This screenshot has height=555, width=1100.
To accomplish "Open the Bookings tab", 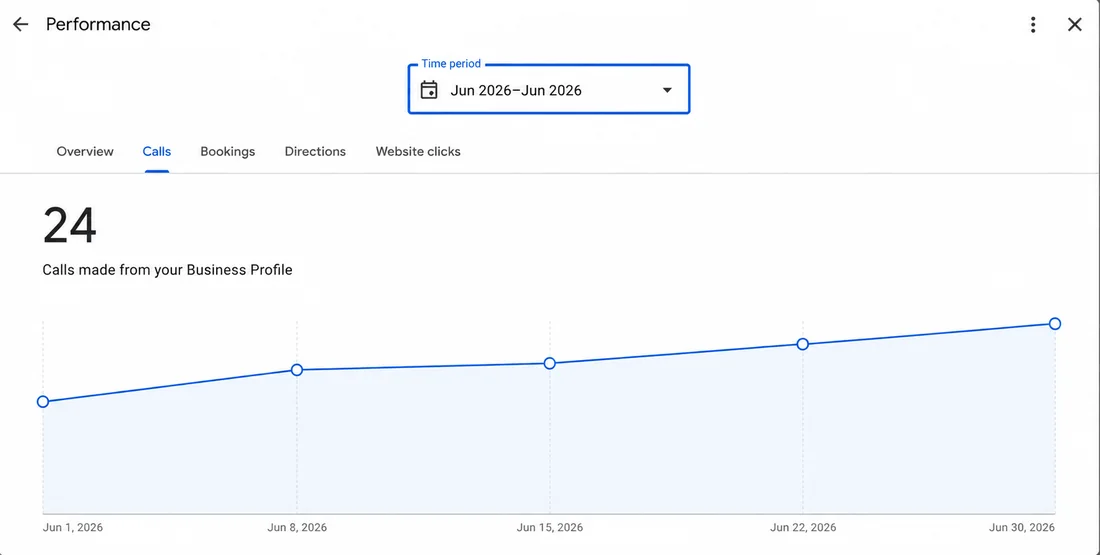I will pyautogui.click(x=227, y=152).
